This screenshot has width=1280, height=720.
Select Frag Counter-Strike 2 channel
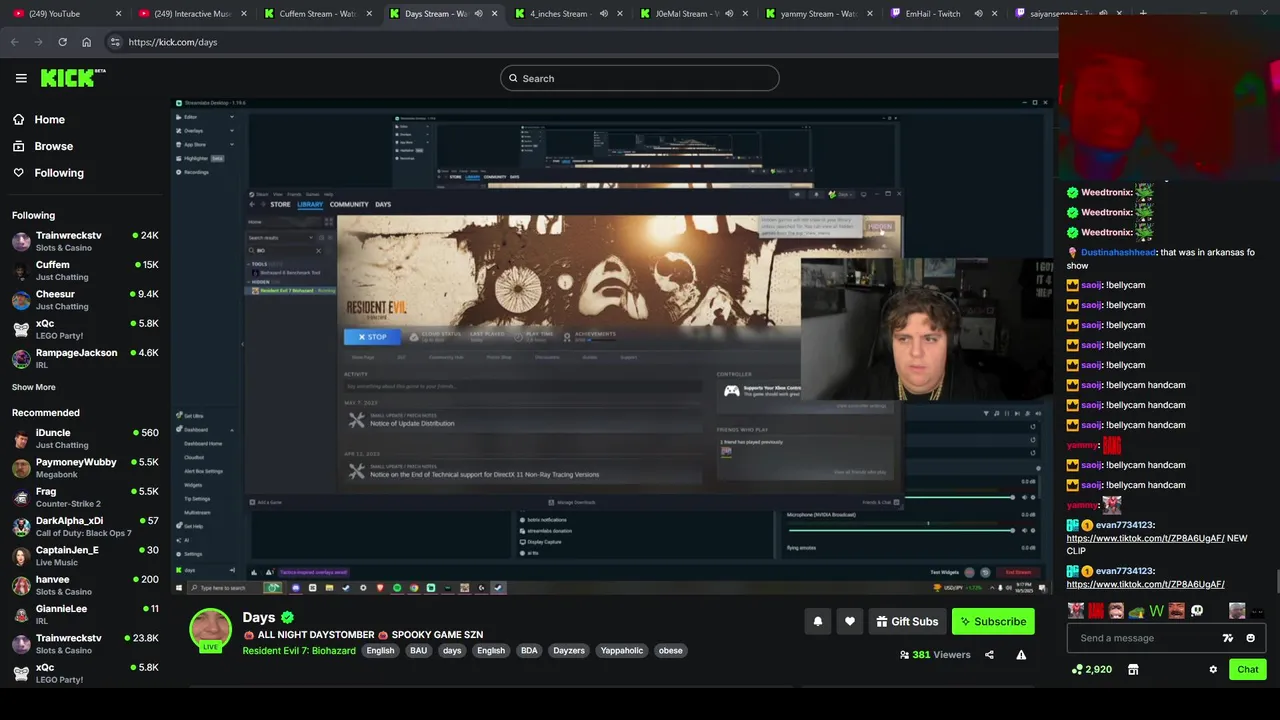pyautogui.click(x=85, y=497)
